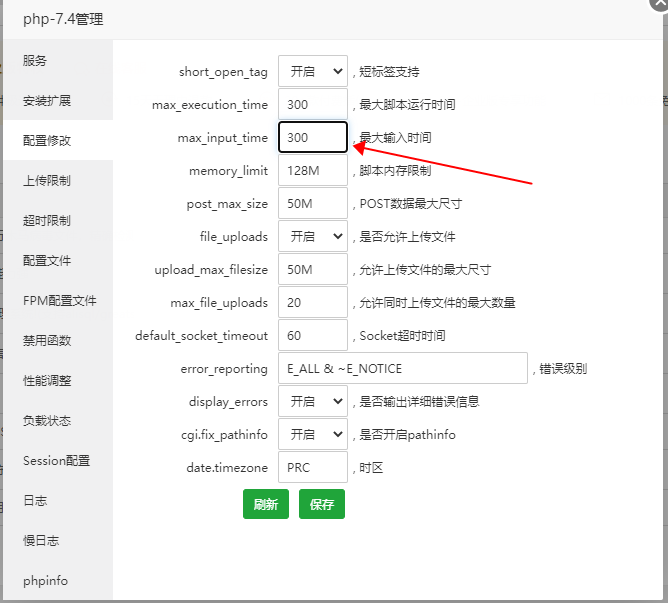
Task: Close the php-7.4 management dialog
Action: [659, 4]
